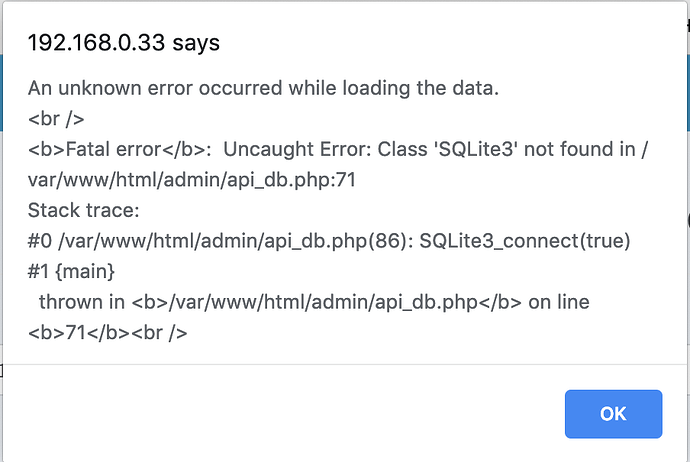This screenshot has width=690, height=462.
Task: Click the 'SQLite3_connect(true)' function text
Action: pos(526,241)
